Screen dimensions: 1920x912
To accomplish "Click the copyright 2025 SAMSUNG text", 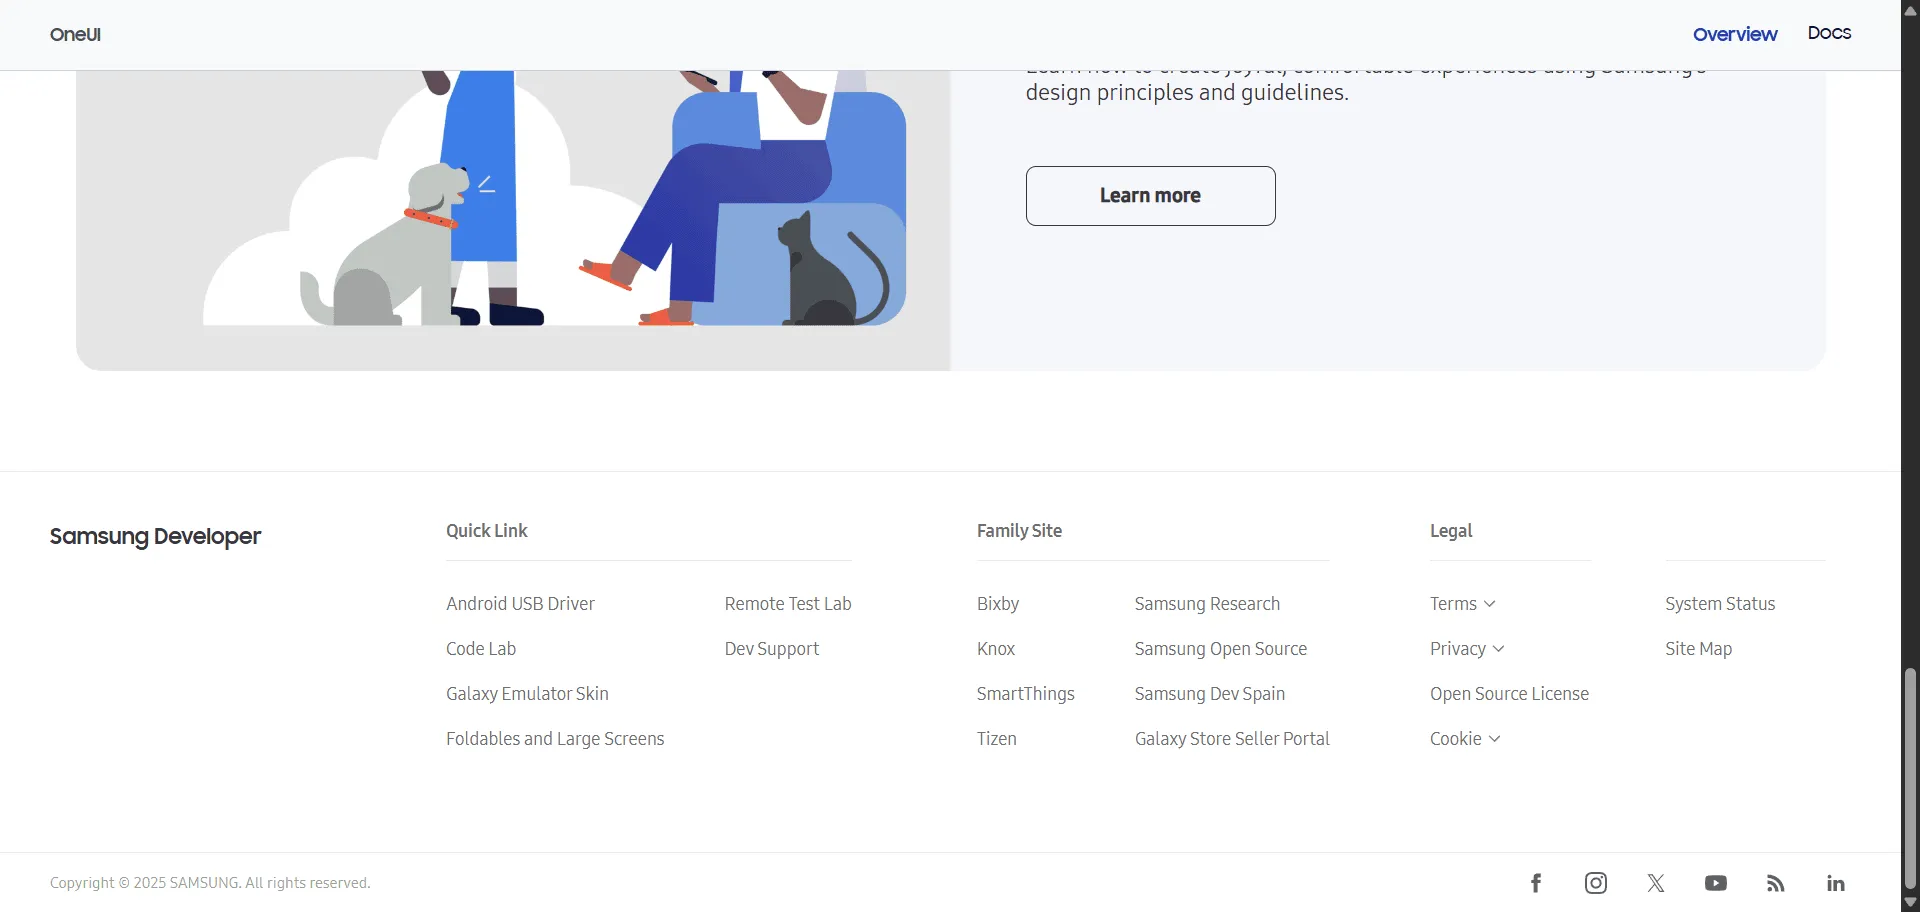I will 210,883.
